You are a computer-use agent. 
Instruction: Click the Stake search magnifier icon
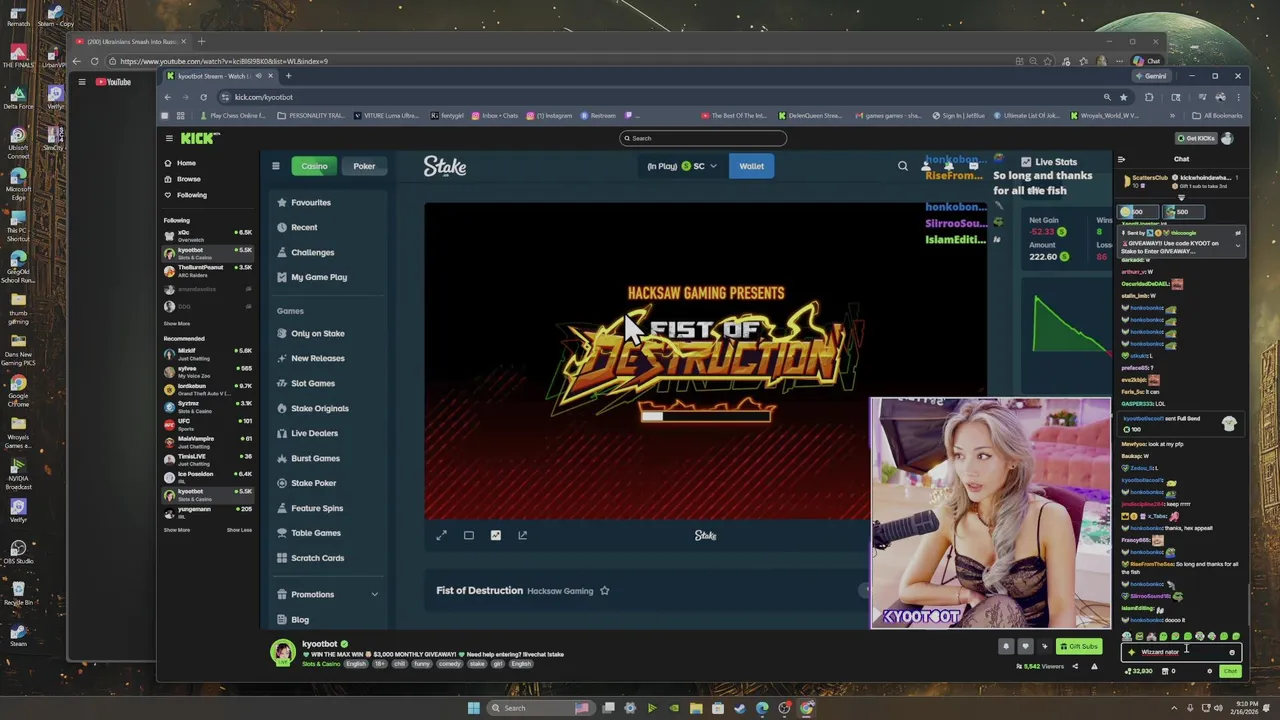[x=903, y=166]
